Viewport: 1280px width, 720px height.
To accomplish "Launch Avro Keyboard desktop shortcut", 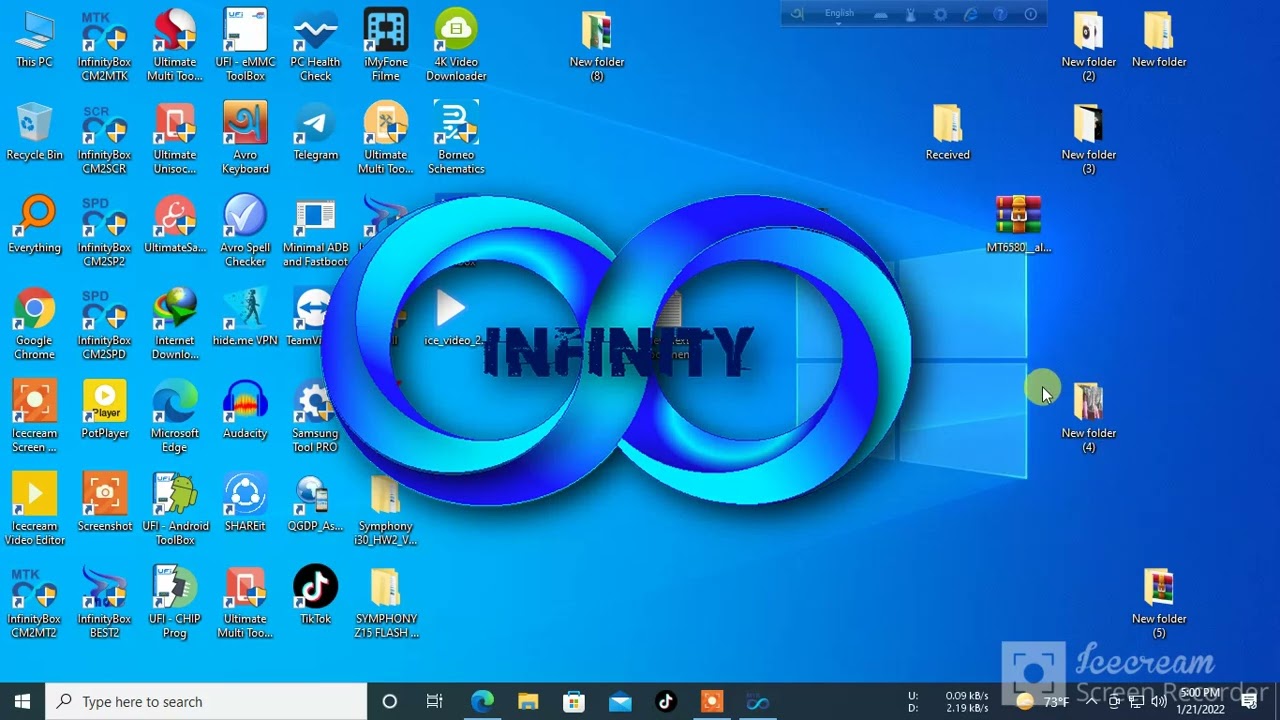I will tap(245, 139).
